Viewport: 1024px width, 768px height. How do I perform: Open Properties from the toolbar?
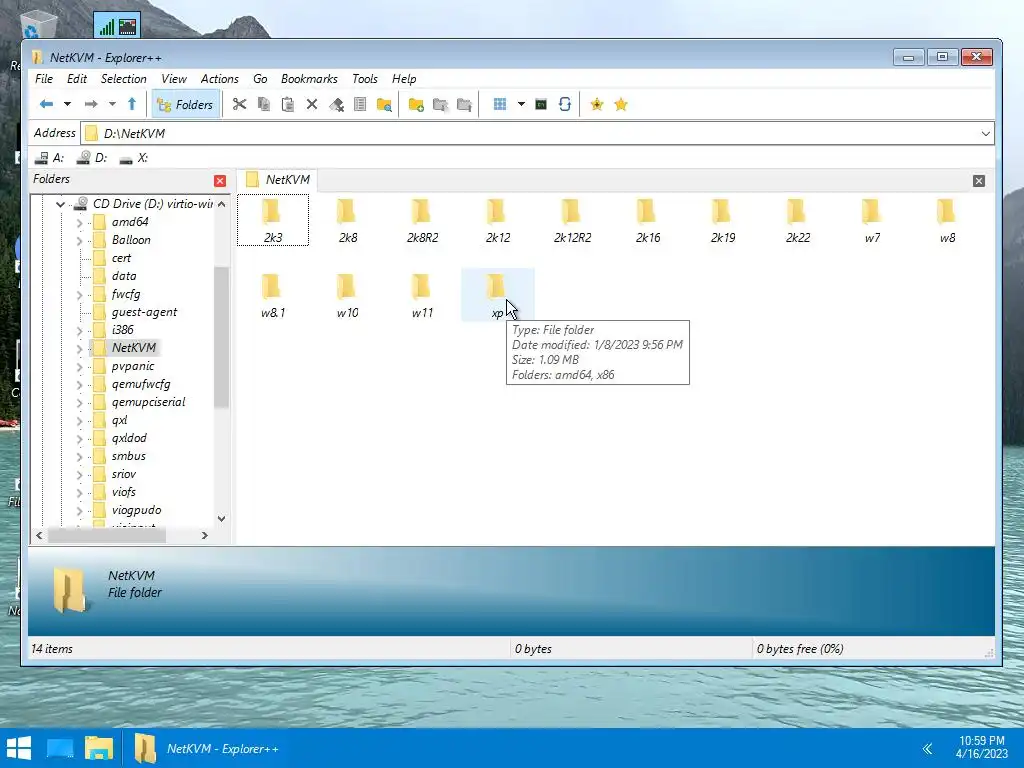pos(360,104)
